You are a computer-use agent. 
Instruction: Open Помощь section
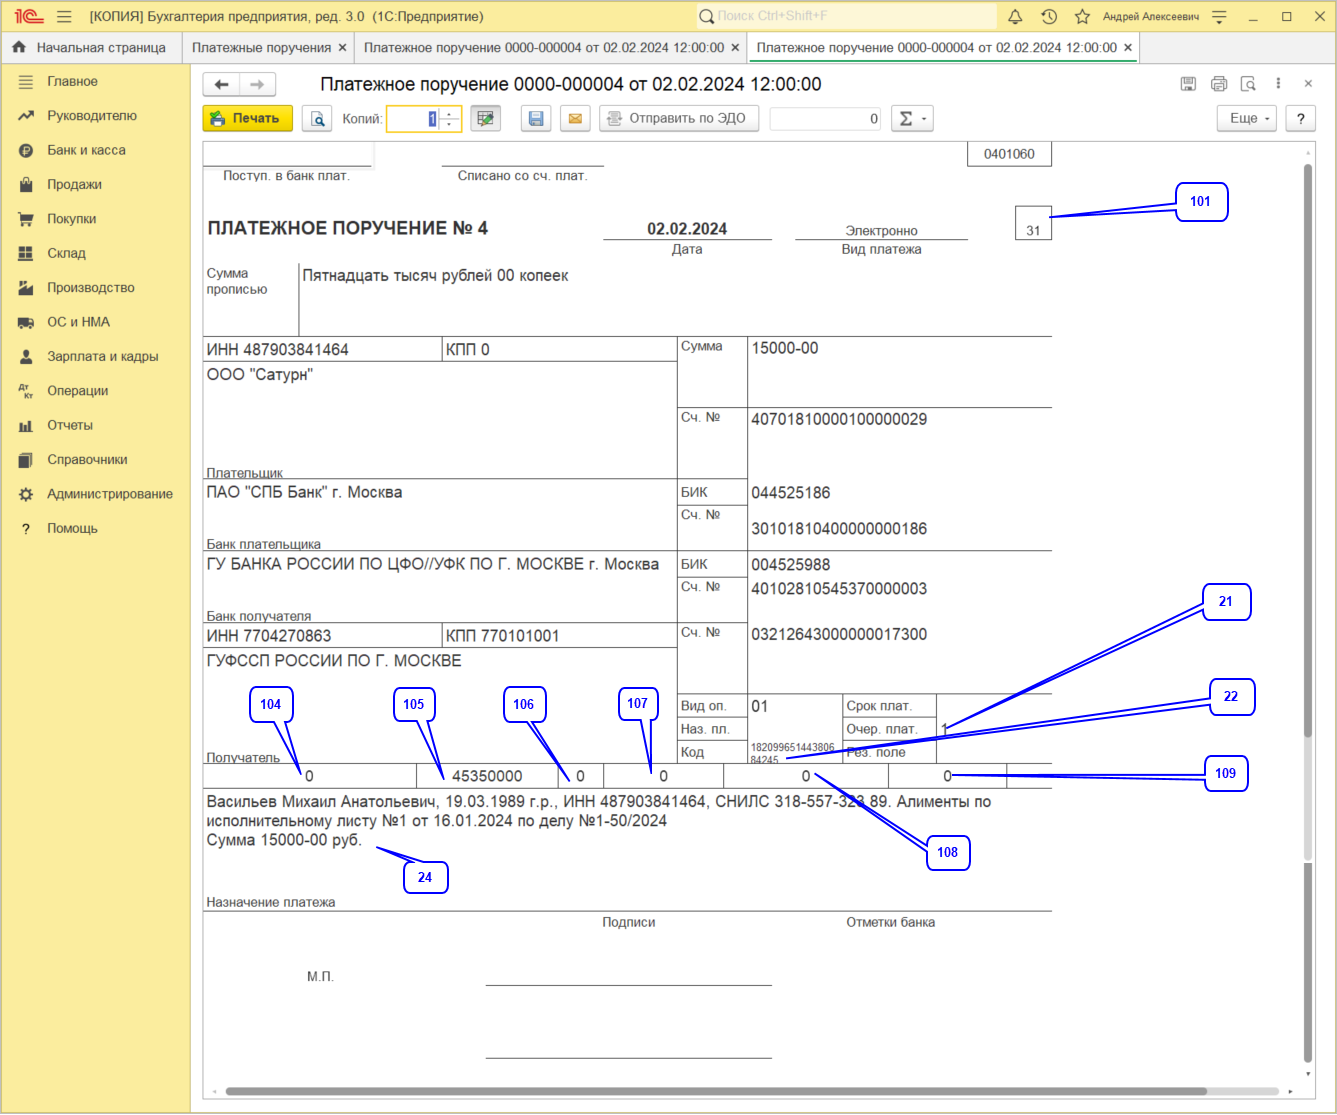[95, 528]
